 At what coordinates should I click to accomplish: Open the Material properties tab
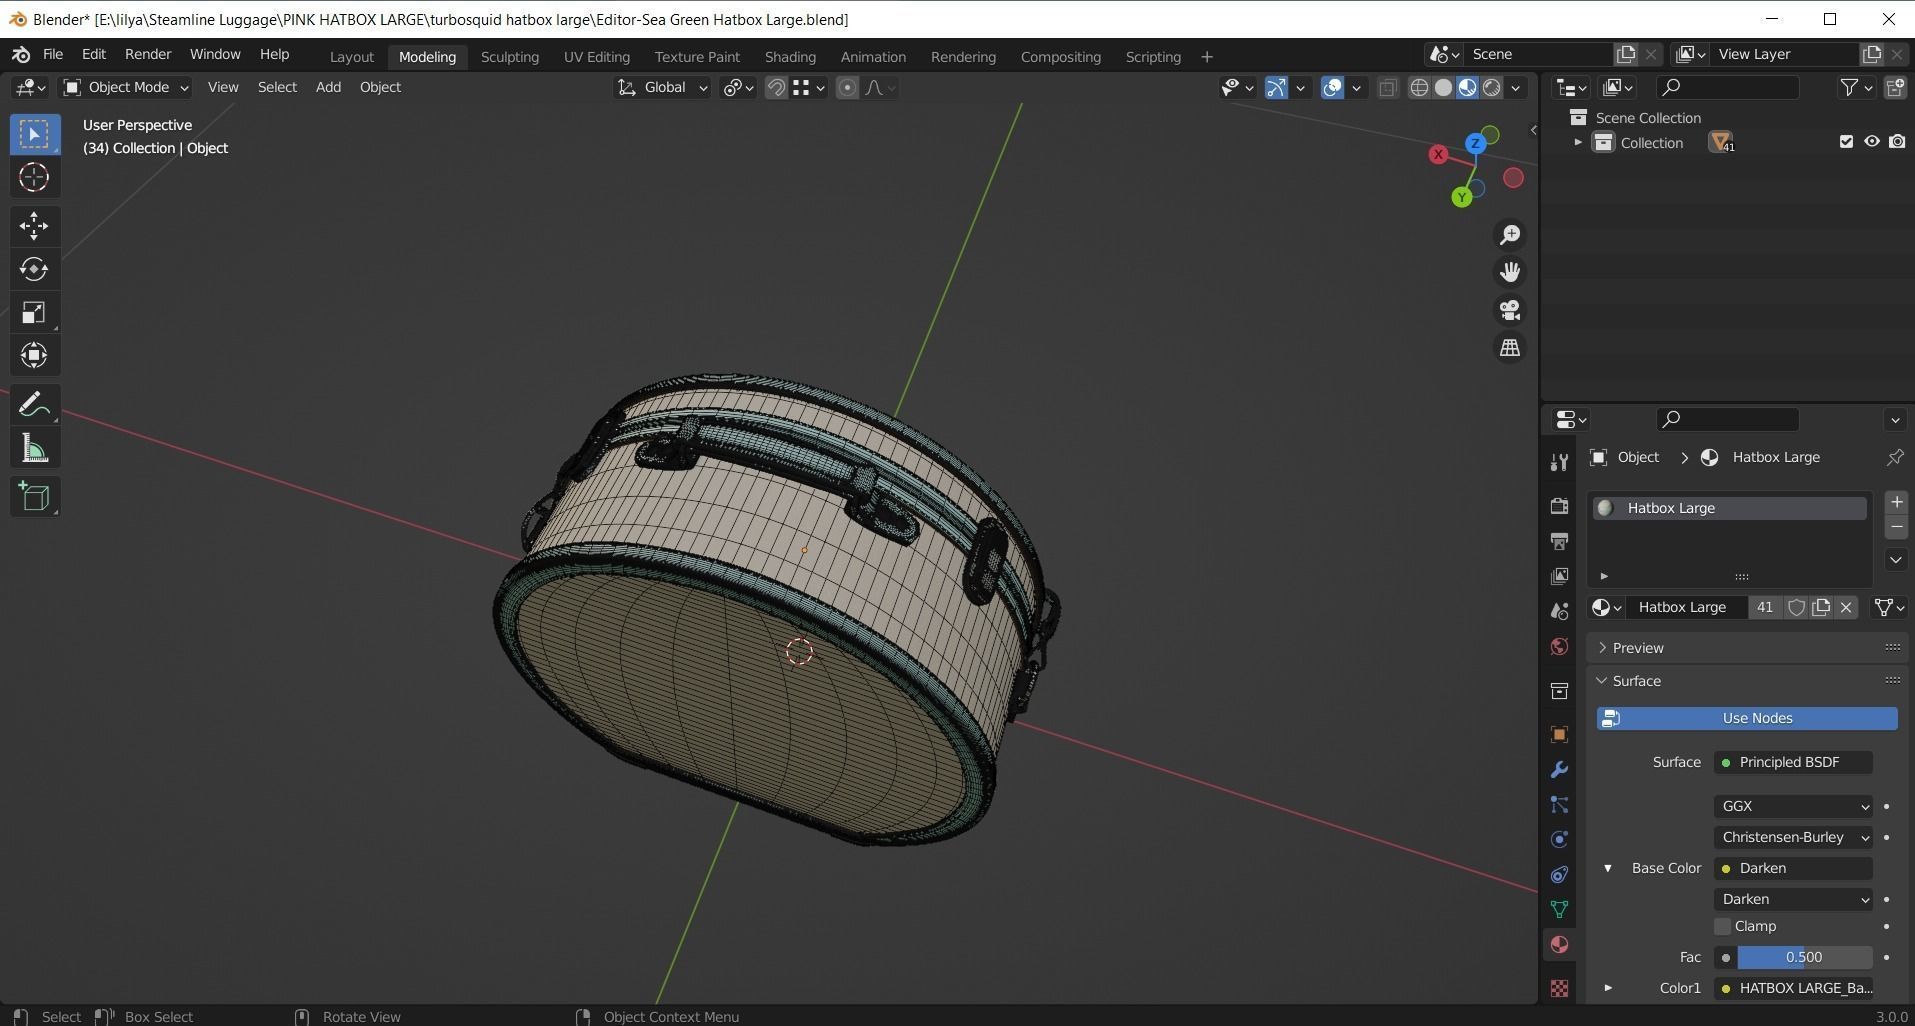tap(1559, 944)
